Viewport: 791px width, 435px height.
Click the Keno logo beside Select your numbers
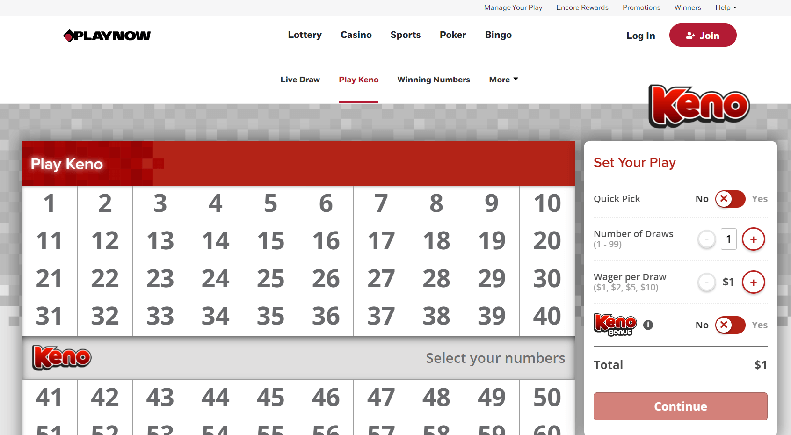[62, 357]
